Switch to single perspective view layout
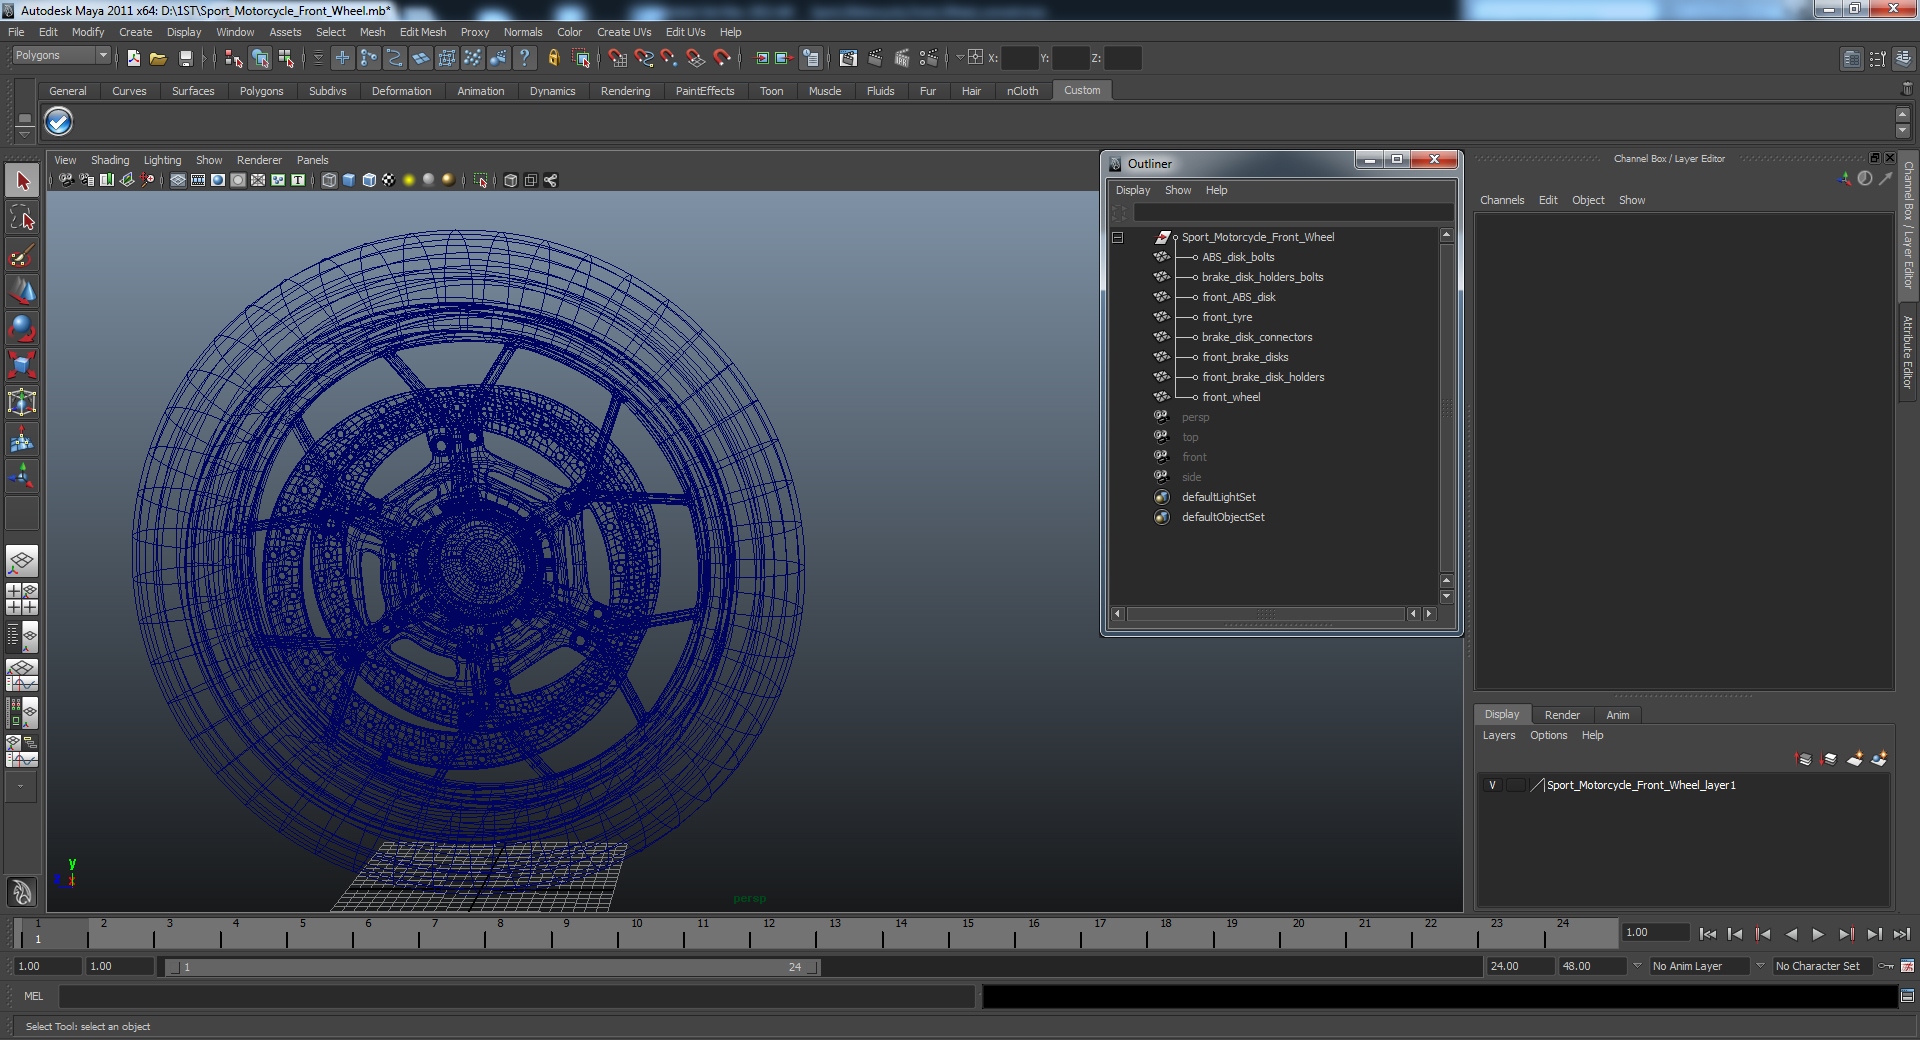The height and width of the screenshot is (1040, 1920). click(x=22, y=562)
